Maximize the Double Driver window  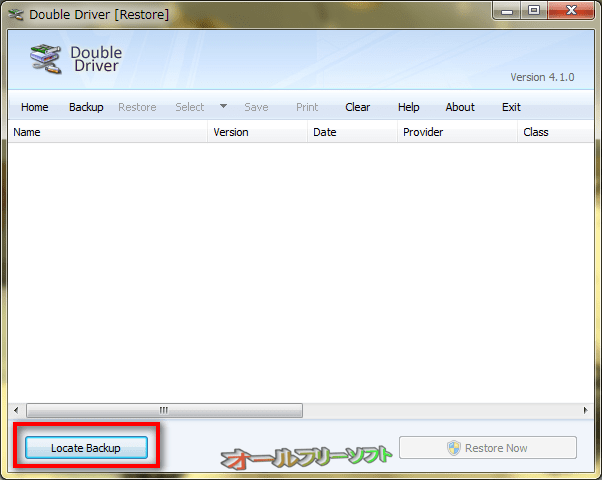point(534,10)
